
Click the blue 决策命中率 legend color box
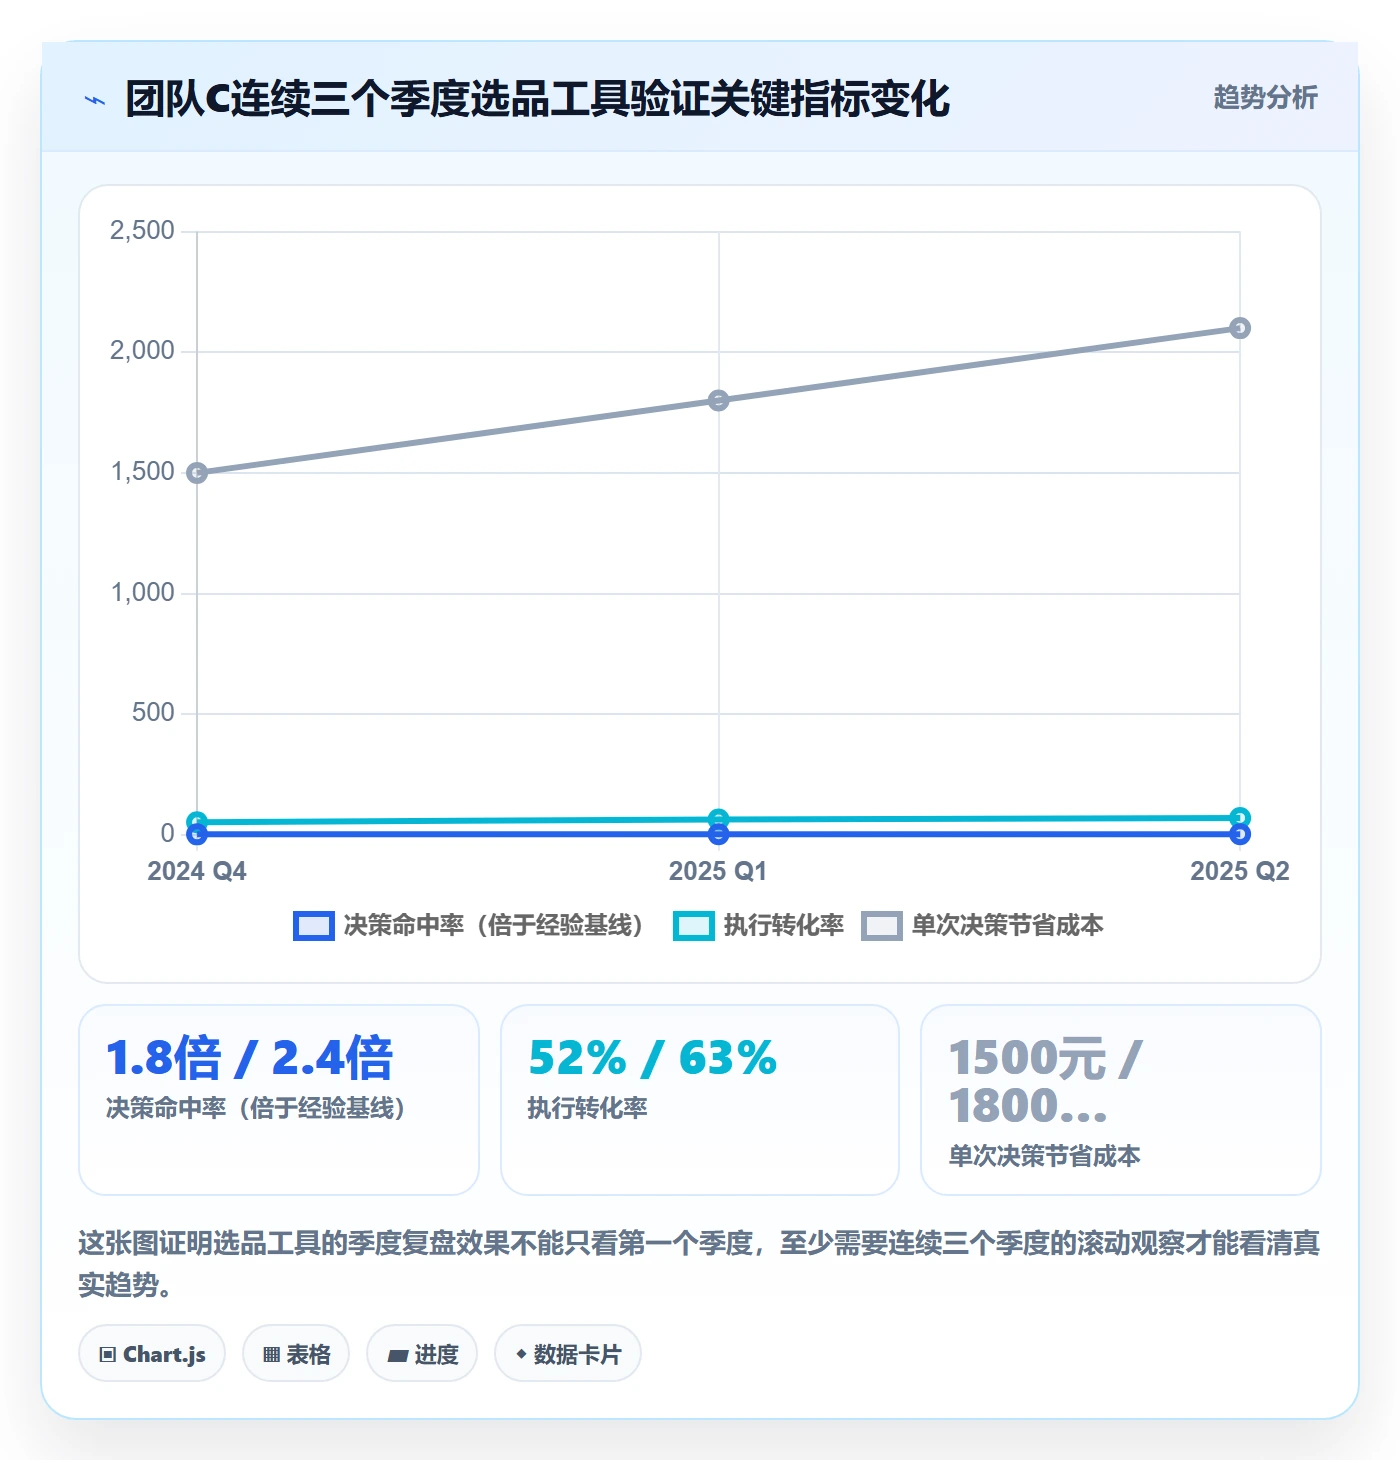[x=313, y=926]
